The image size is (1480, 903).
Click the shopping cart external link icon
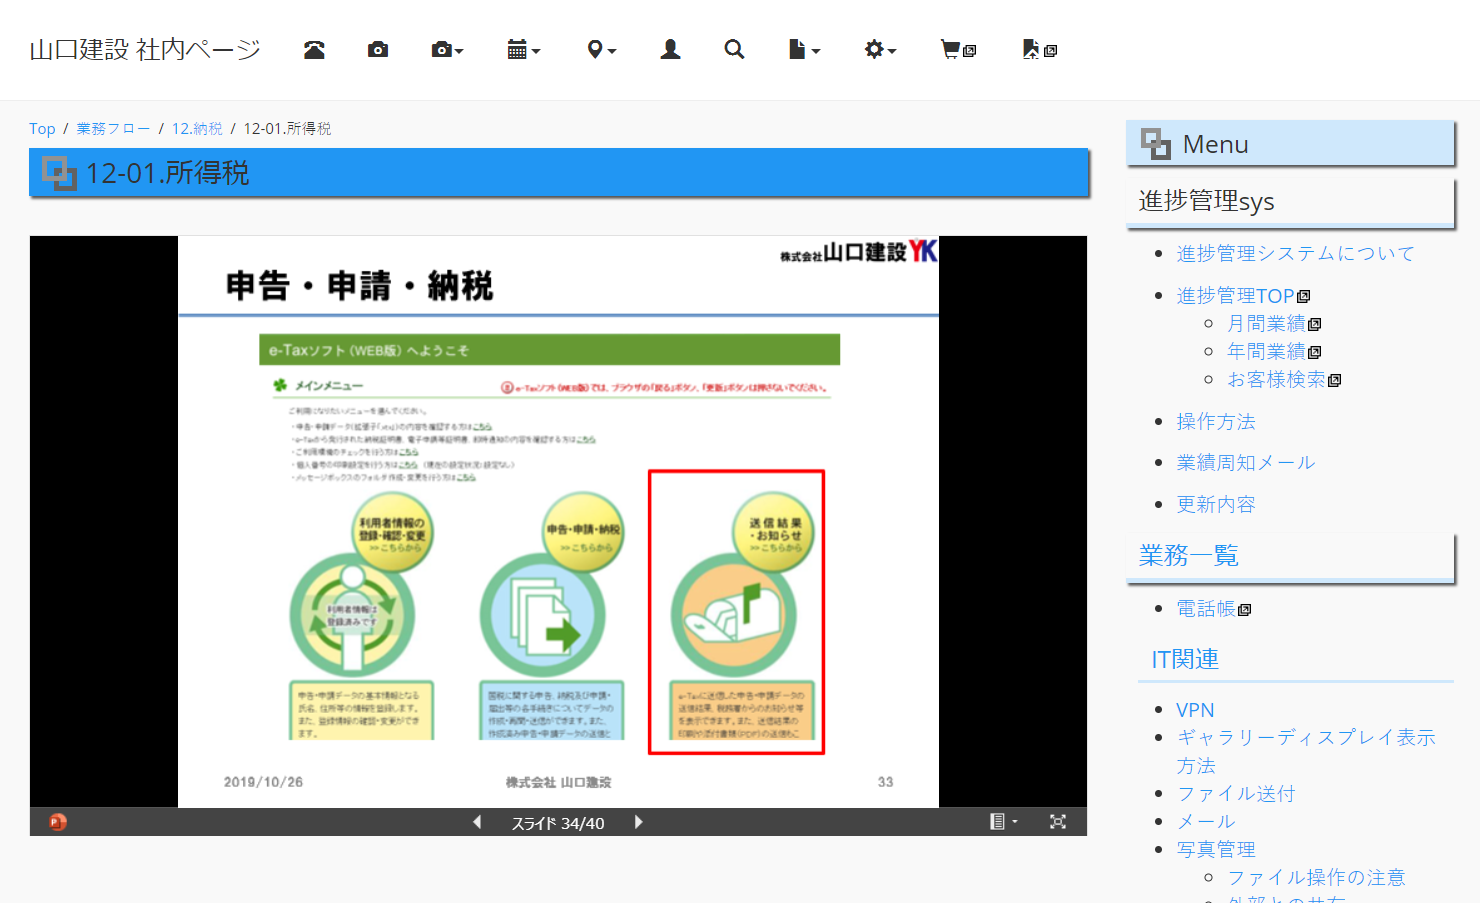click(x=958, y=49)
